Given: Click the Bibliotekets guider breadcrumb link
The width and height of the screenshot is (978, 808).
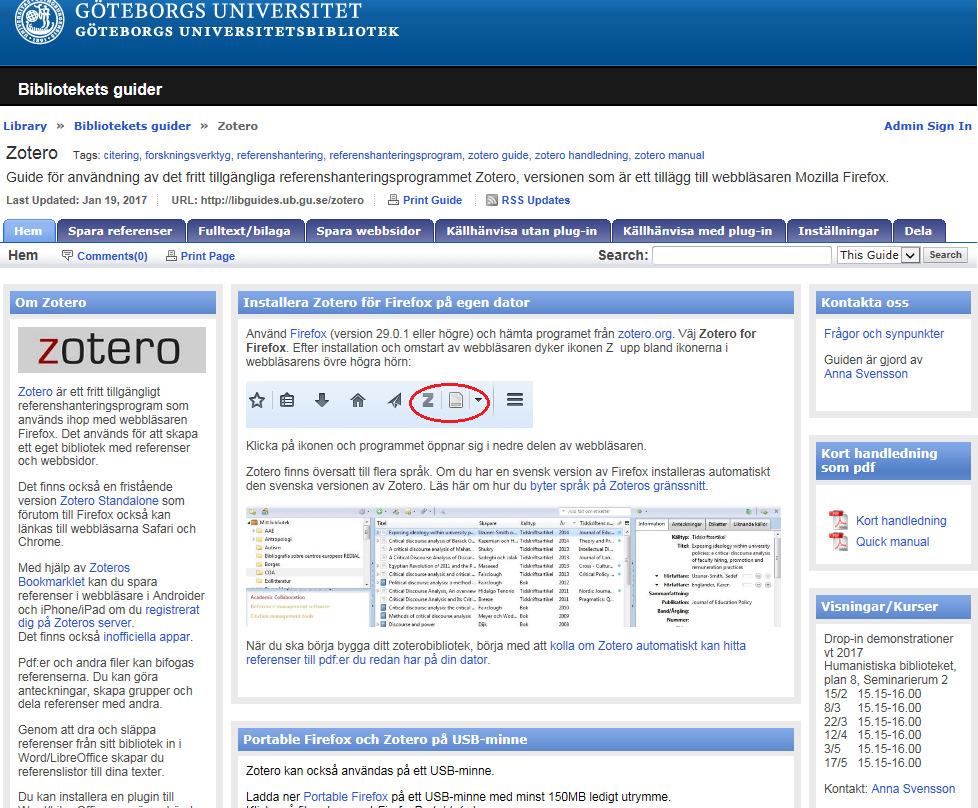Looking at the screenshot, I should (132, 126).
